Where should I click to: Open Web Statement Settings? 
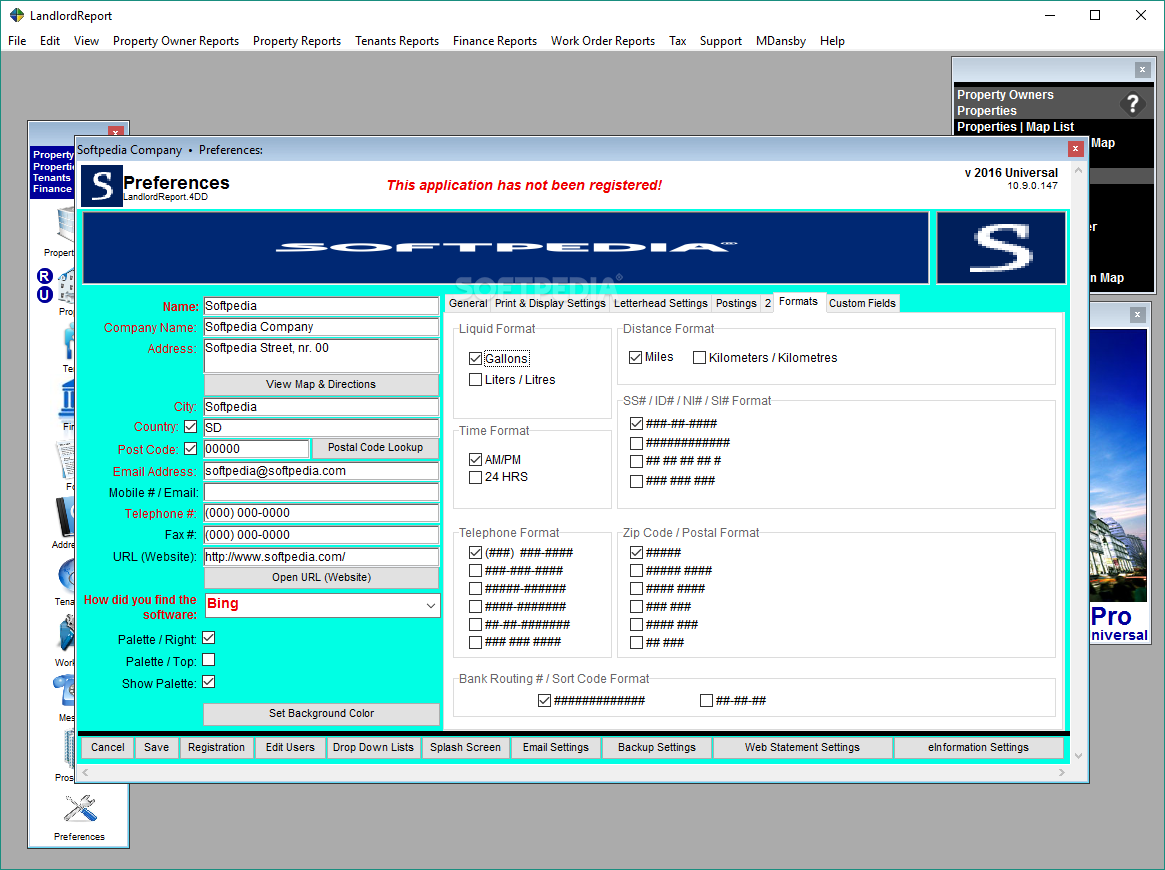click(x=802, y=747)
